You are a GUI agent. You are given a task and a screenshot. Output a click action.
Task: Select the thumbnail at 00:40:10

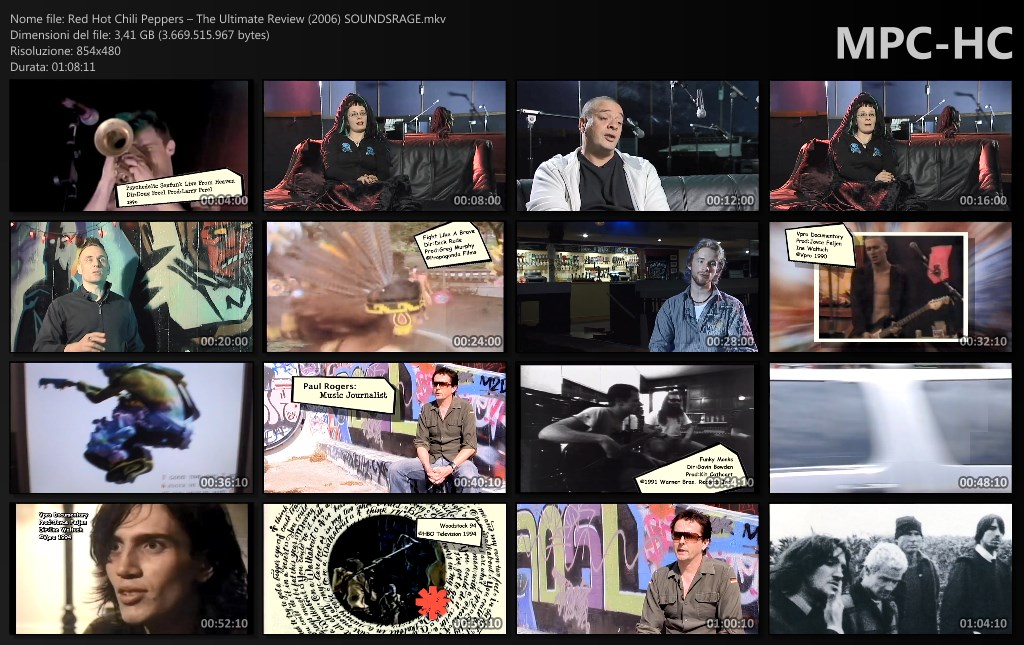(x=384, y=428)
